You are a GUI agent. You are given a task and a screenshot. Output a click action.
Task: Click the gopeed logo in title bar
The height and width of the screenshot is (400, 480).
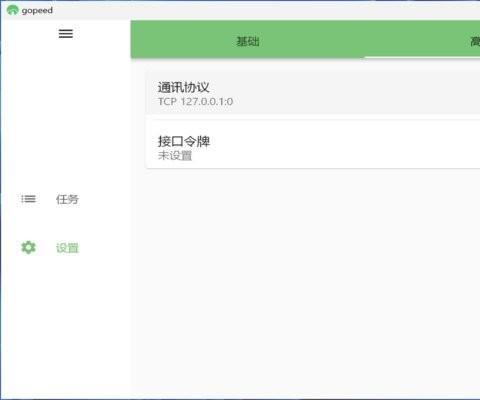pyautogui.click(x=12, y=10)
